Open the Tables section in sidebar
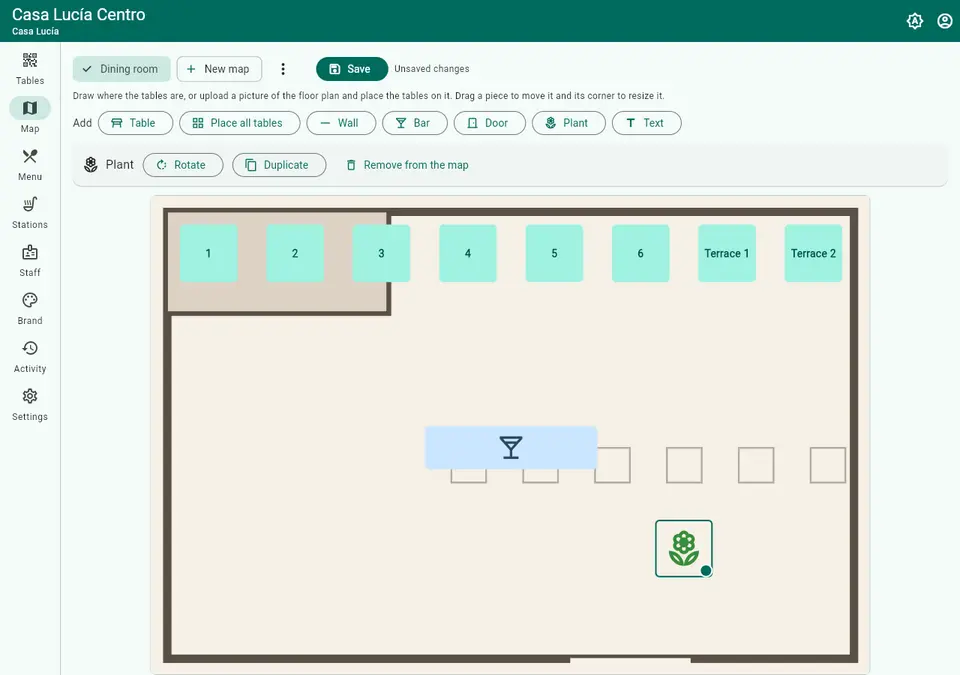Viewport: 960px width, 675px height. click(x=29, y=69)
